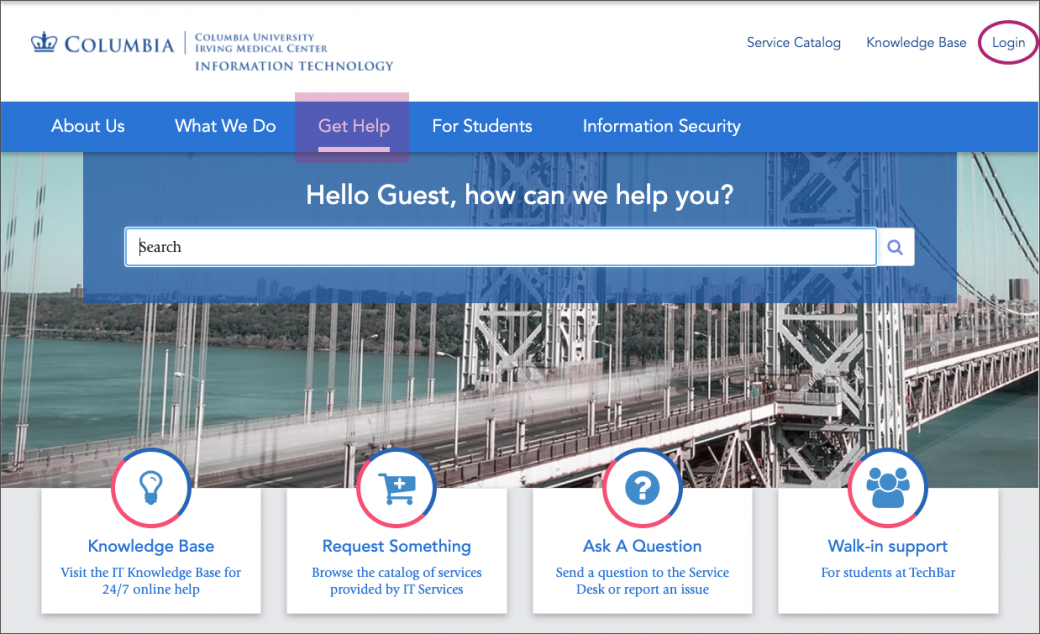Open the Knowledge Base link in header

(x=916, y=42)
